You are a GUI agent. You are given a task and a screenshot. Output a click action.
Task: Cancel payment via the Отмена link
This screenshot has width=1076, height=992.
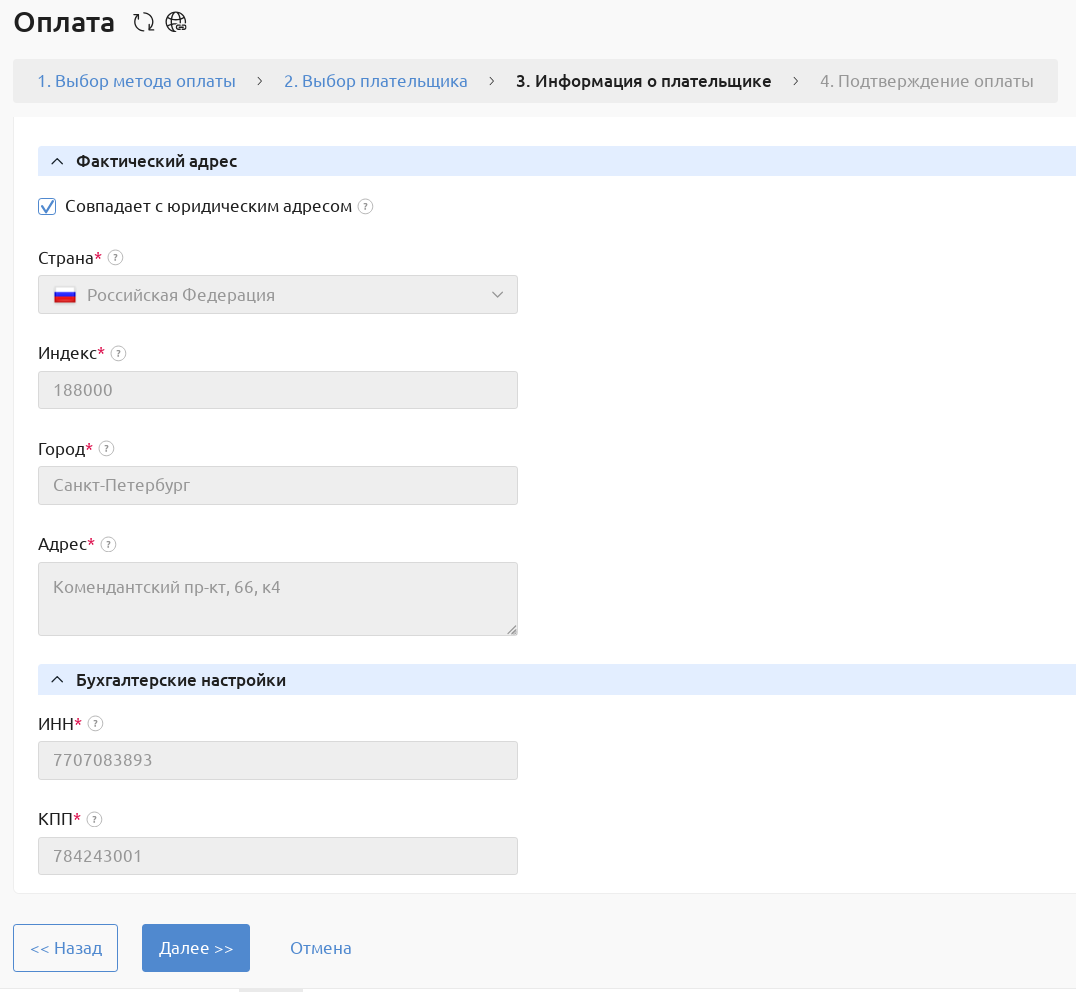[320, 947]
